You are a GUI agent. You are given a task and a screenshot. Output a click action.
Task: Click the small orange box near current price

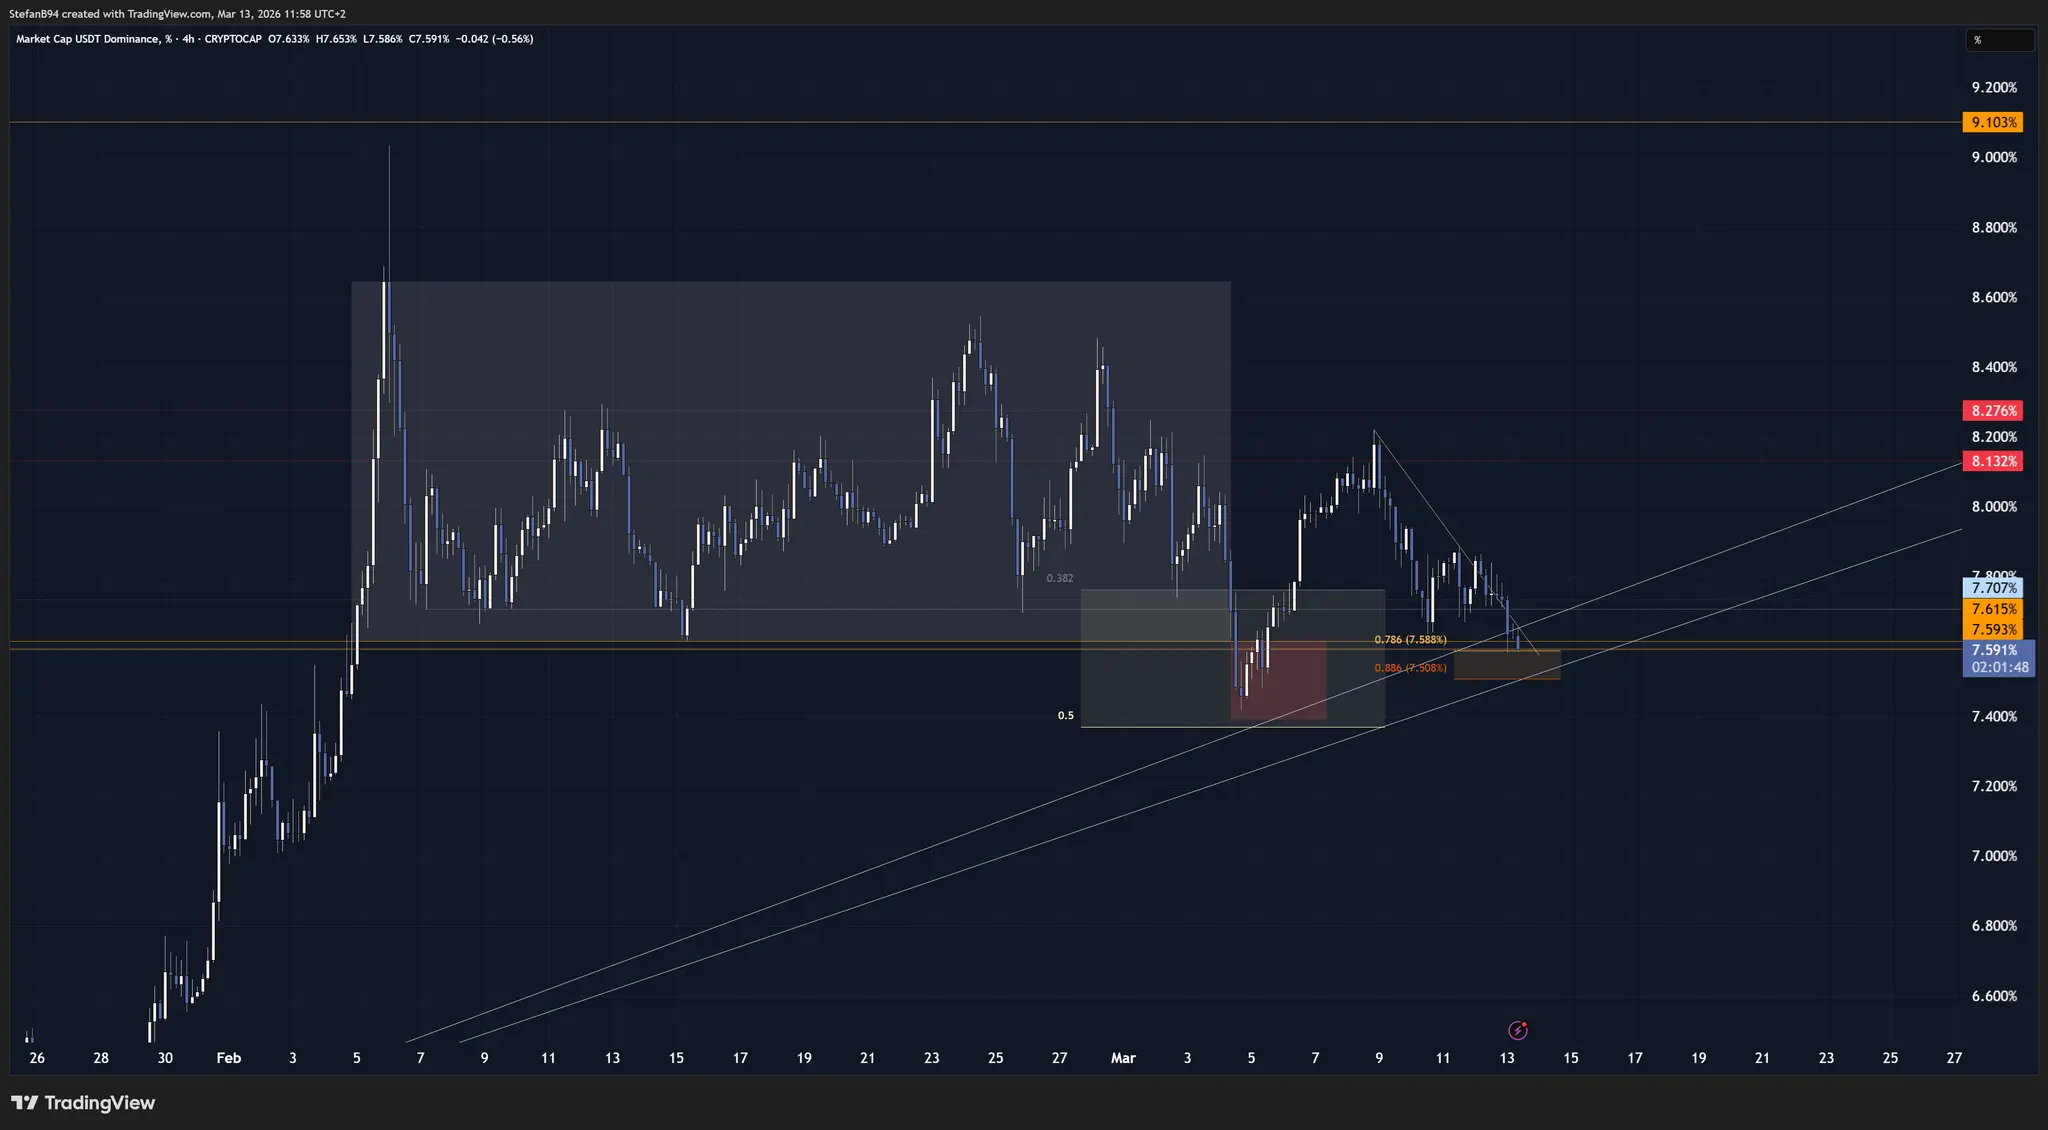[1506, 665]
